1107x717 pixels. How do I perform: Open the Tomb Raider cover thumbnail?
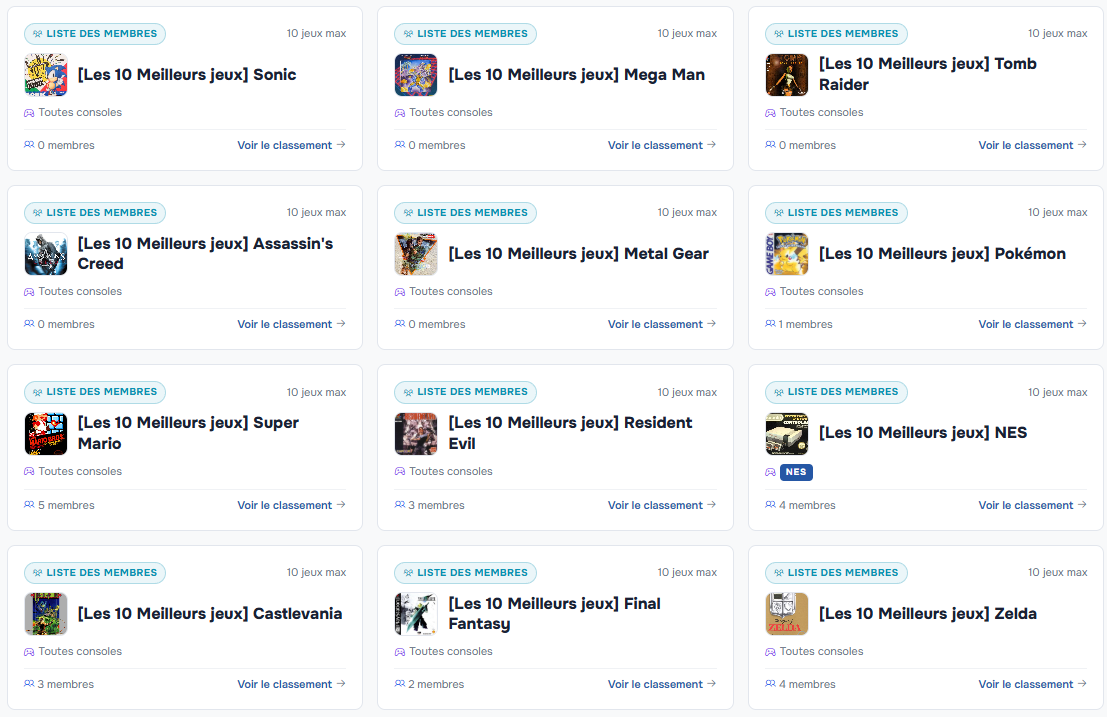786,75
